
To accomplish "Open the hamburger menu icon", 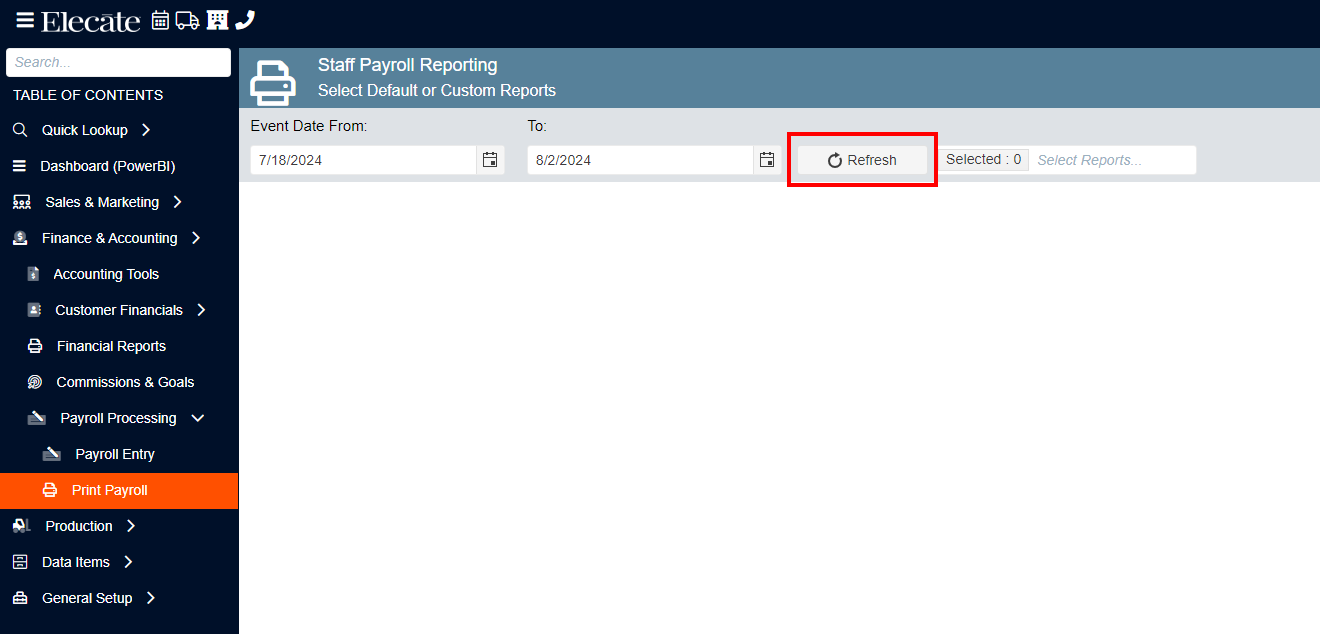I will [x=25, y=20].
